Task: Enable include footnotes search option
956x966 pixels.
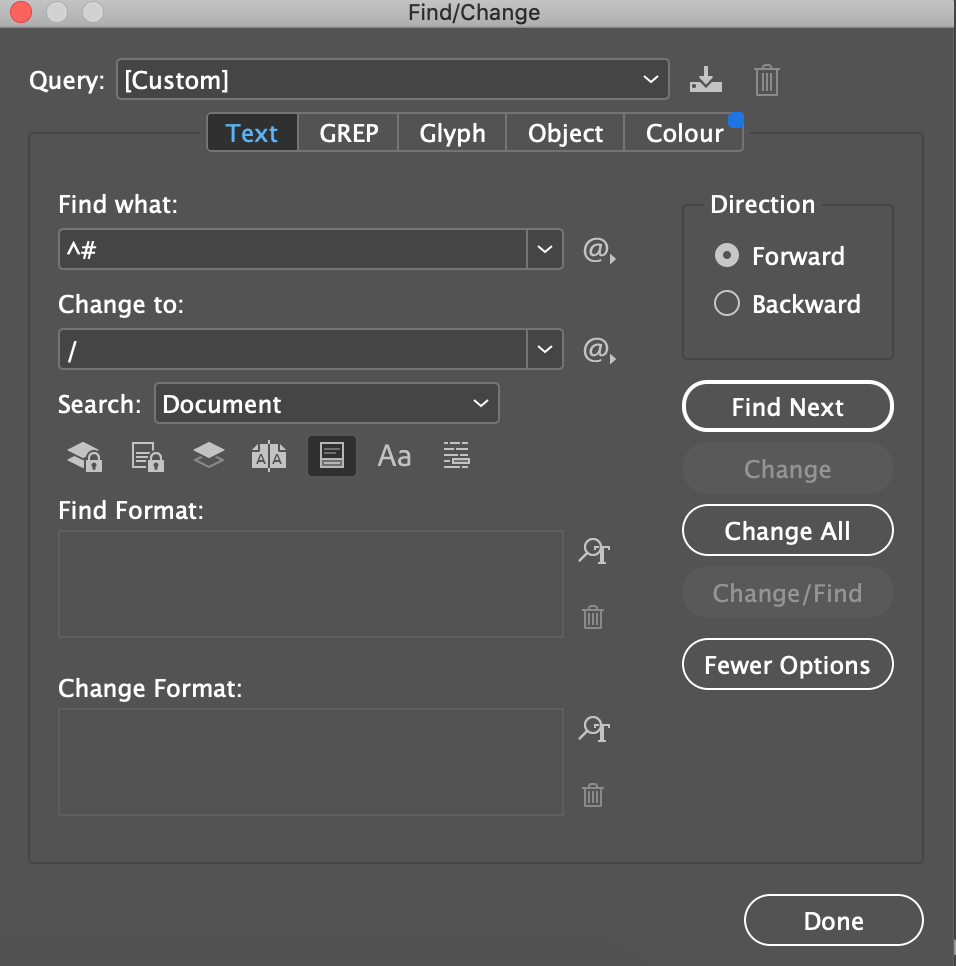Action: point(331,456)
